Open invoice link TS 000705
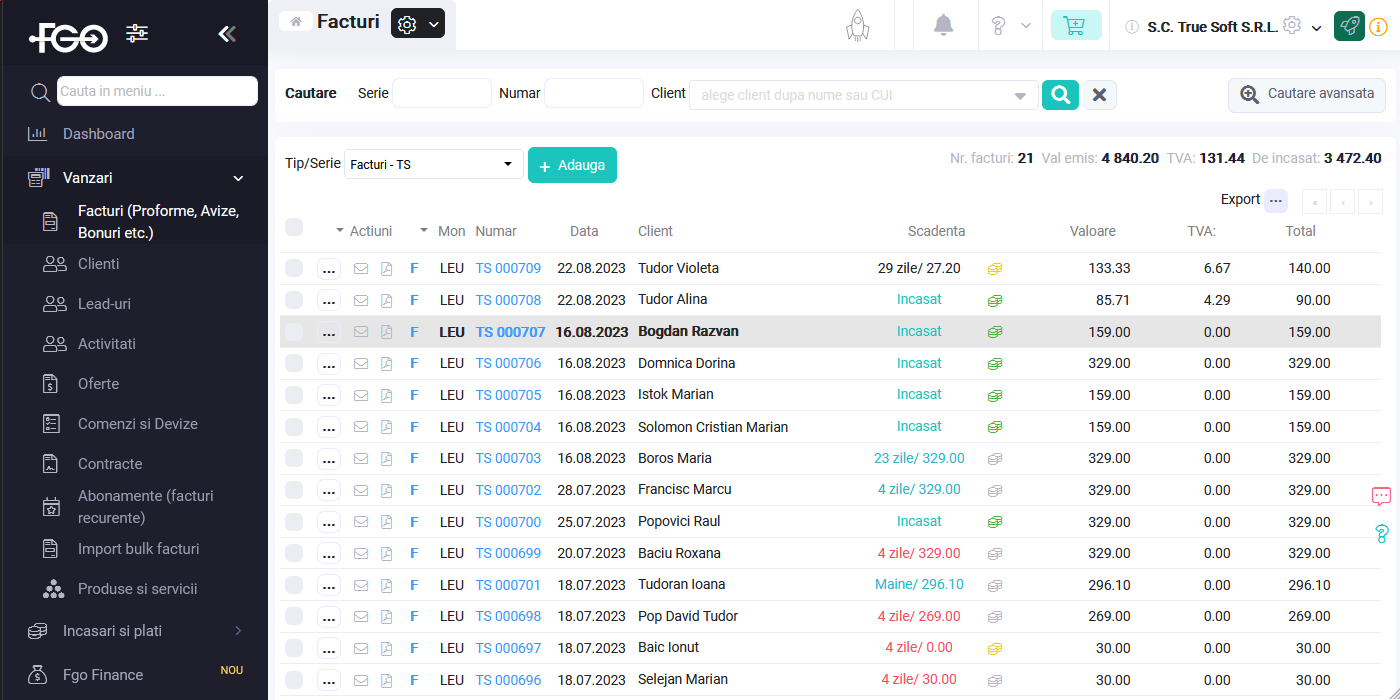 coord(508,395)
